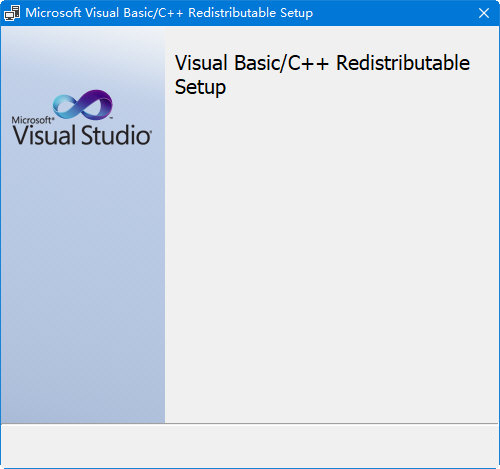Viewport: 500px width, 469px height.
Task: Click 'Setup' in the title bar caption
Action: [297, 13]
